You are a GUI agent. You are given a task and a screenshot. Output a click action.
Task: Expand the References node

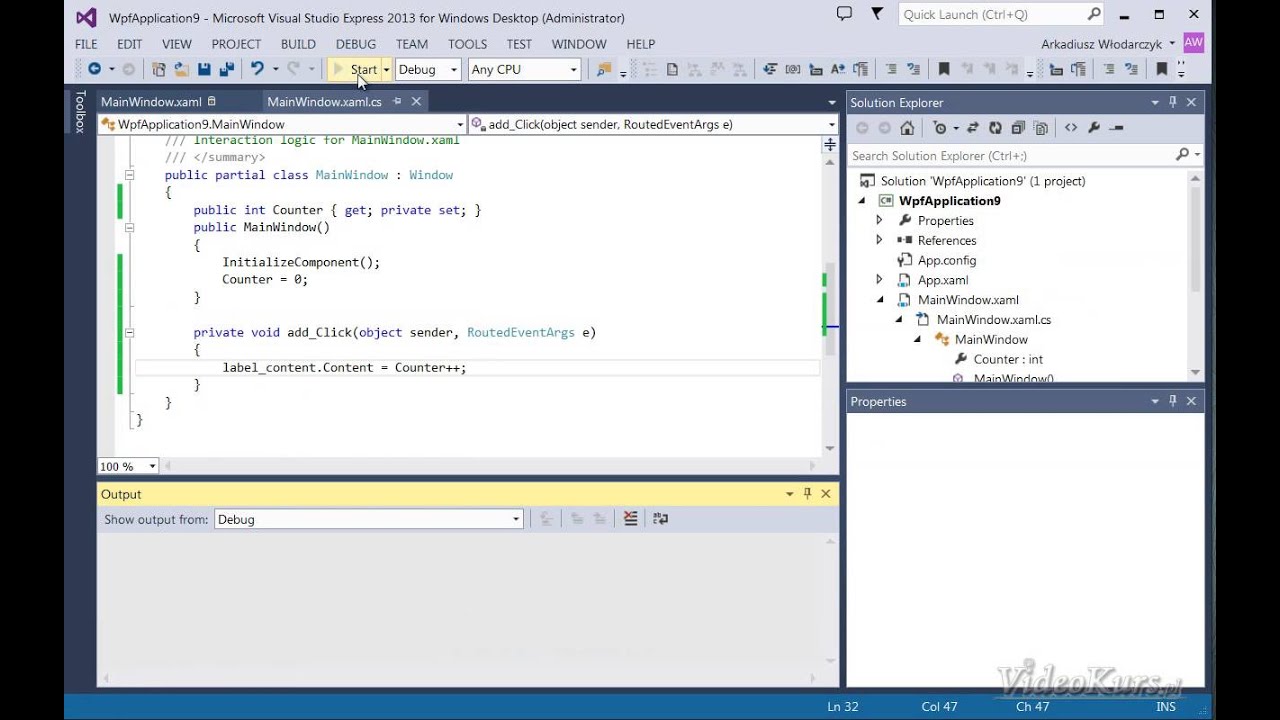click(879, 240)
